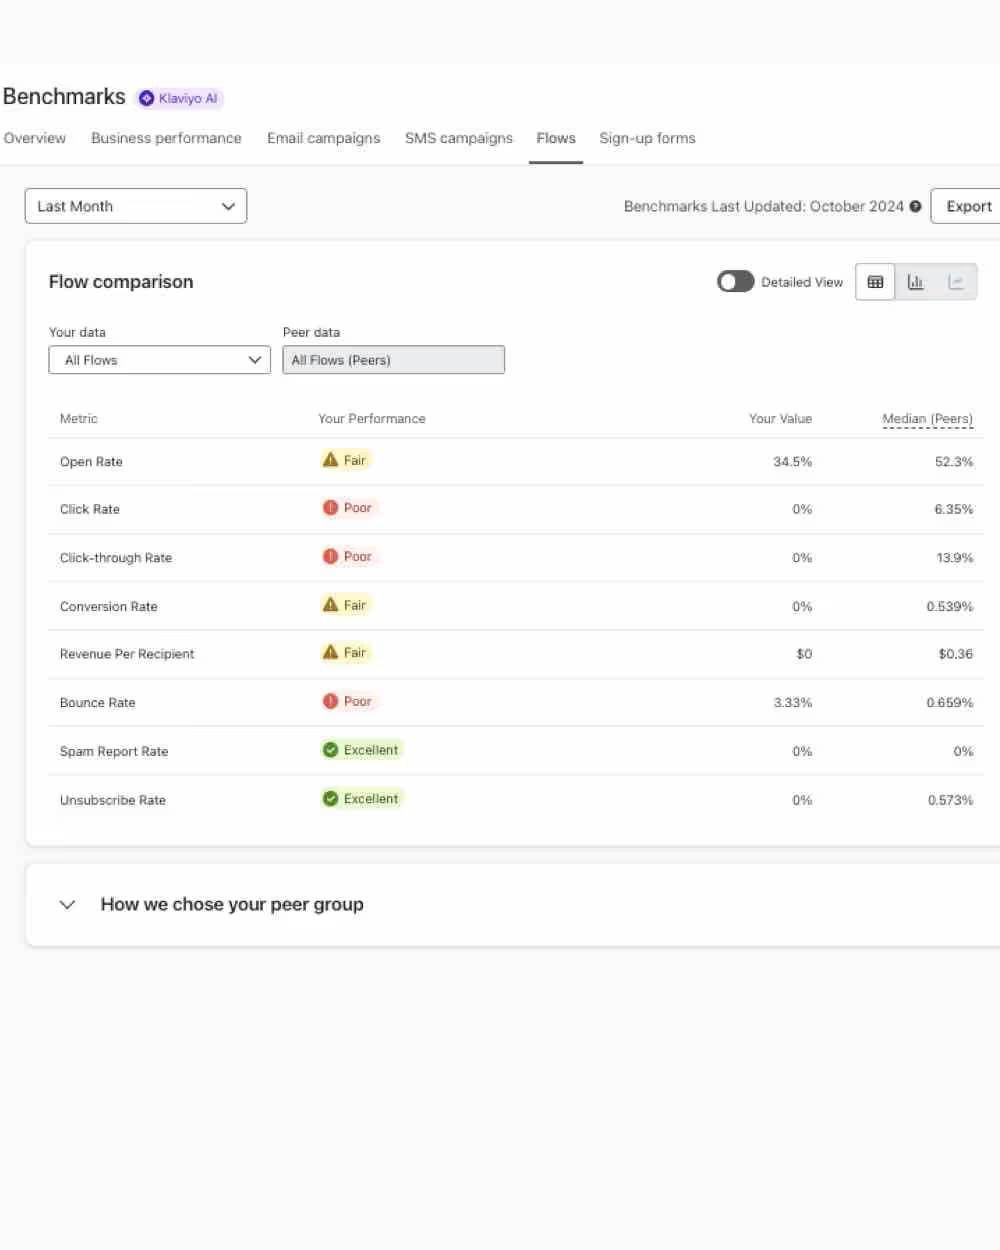
Task: Click the Click Rate metric label
Action: pyautogui.click(x=90, y=509)
